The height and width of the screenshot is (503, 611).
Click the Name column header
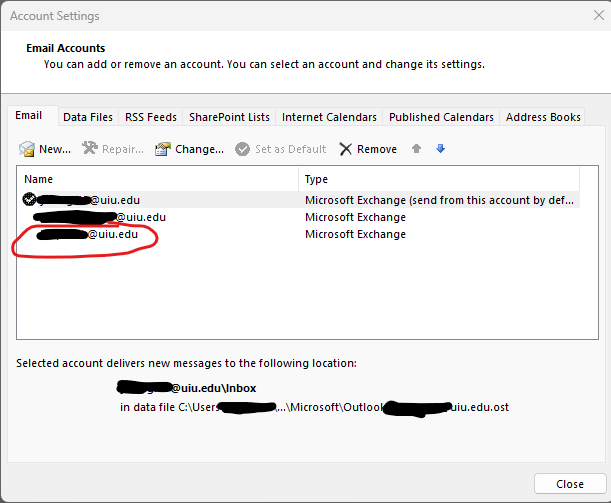pyautogui.click(x=160, y=179)
